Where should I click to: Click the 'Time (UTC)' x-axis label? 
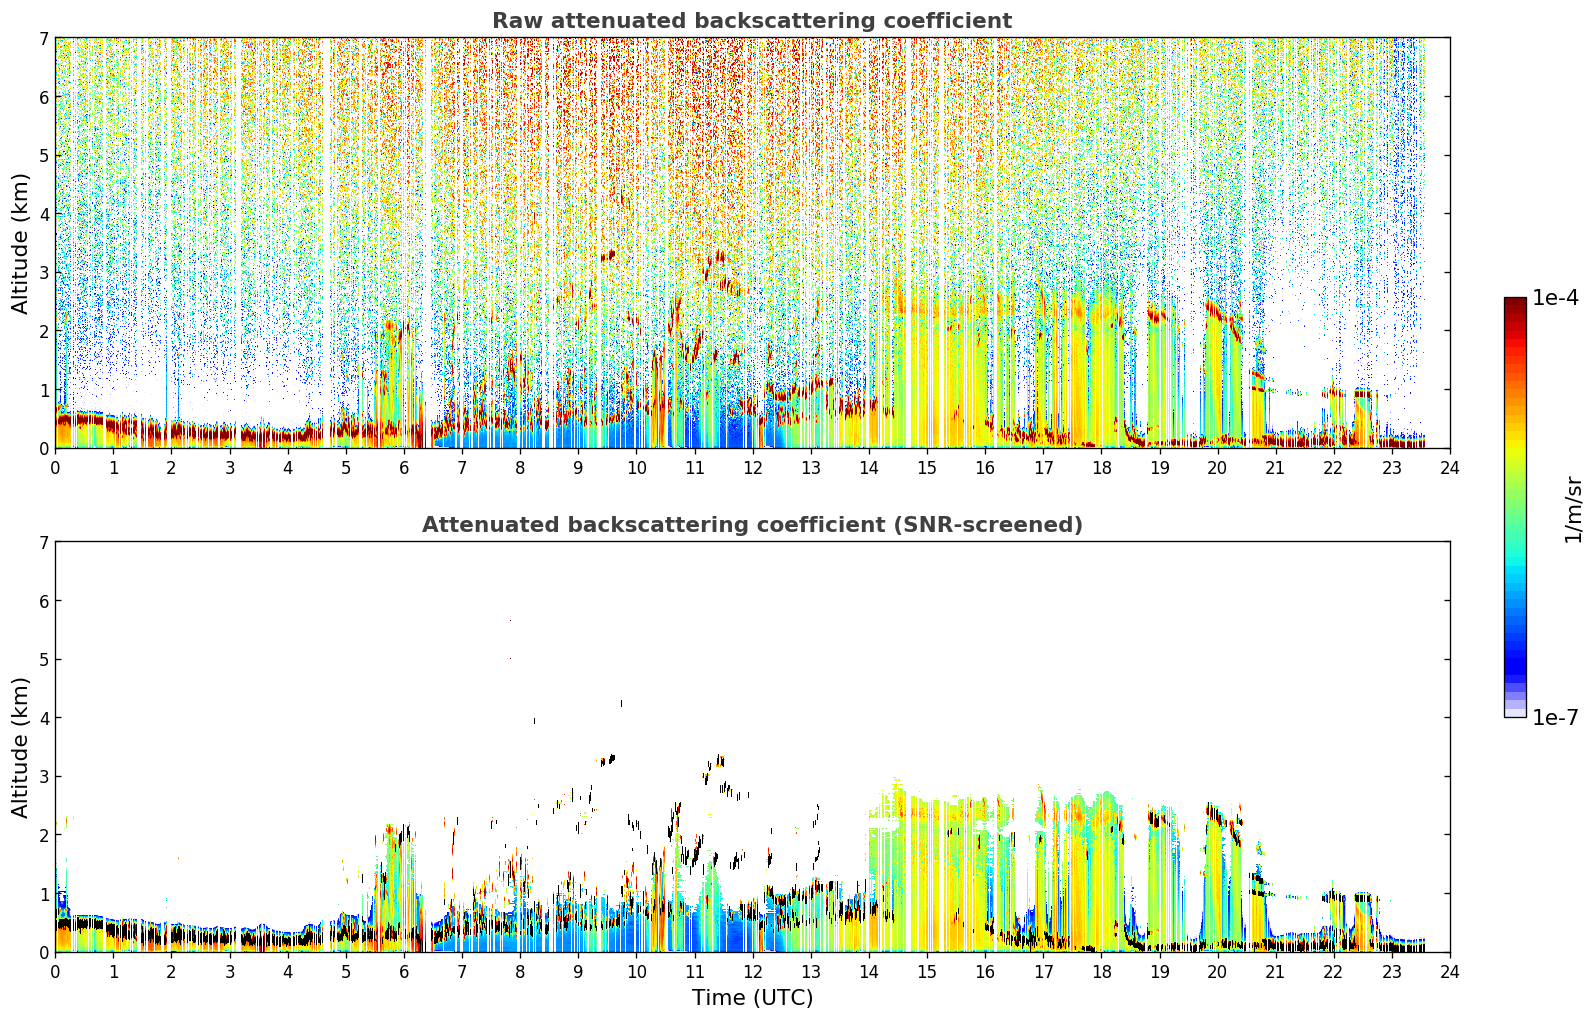pos(752,998)
